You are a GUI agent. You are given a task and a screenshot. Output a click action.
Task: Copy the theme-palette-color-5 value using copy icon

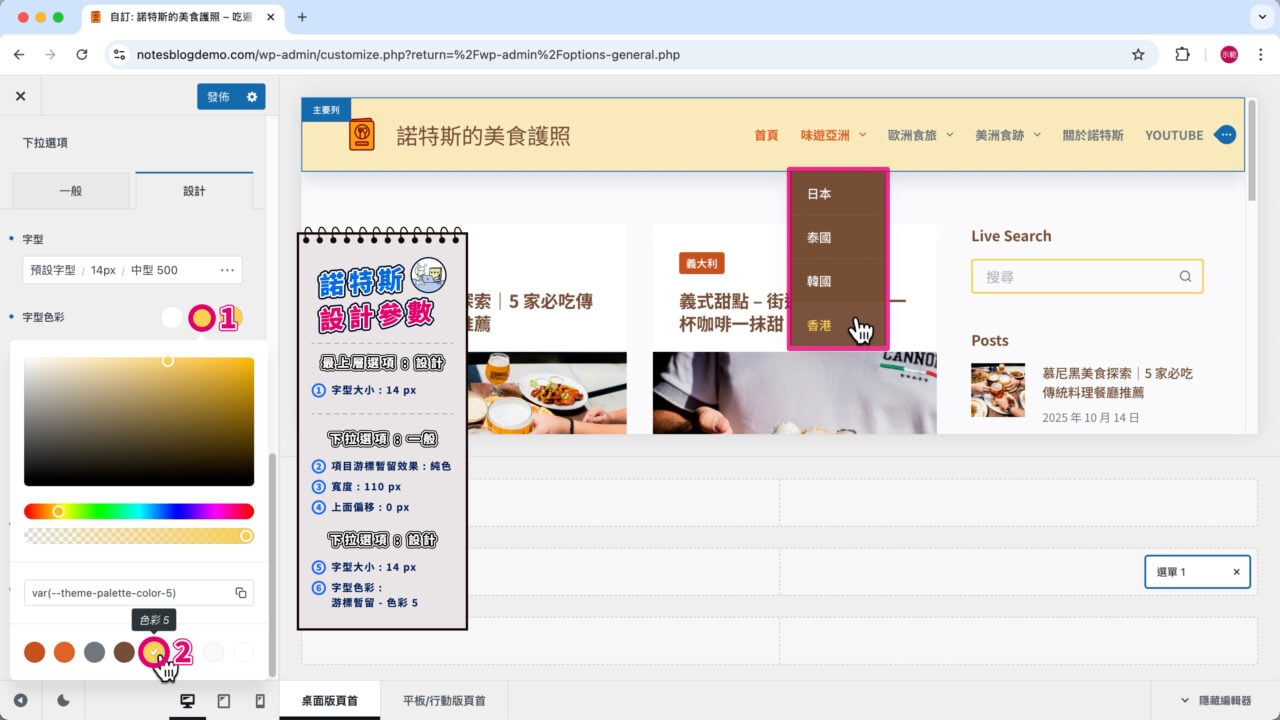point(240,592)
